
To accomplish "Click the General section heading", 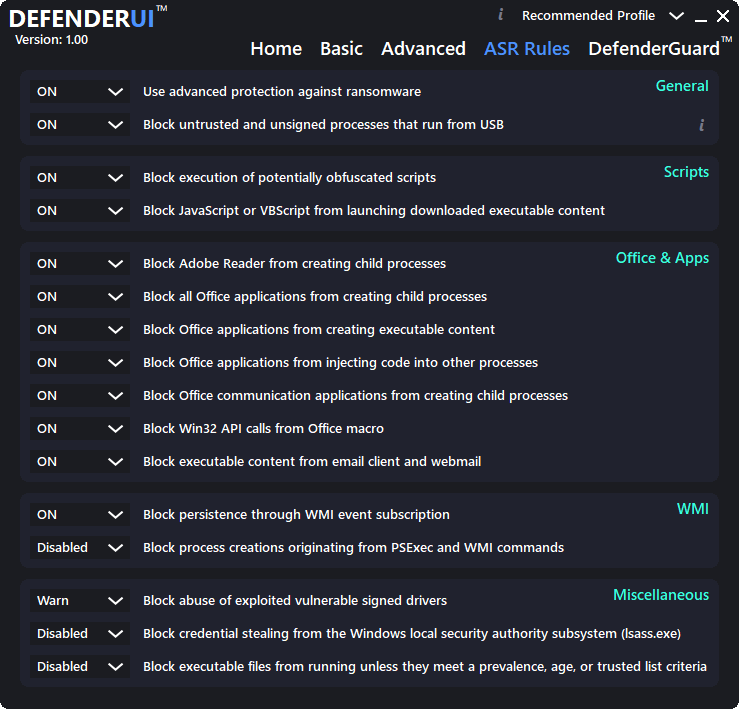I will [x=682, y=86].
